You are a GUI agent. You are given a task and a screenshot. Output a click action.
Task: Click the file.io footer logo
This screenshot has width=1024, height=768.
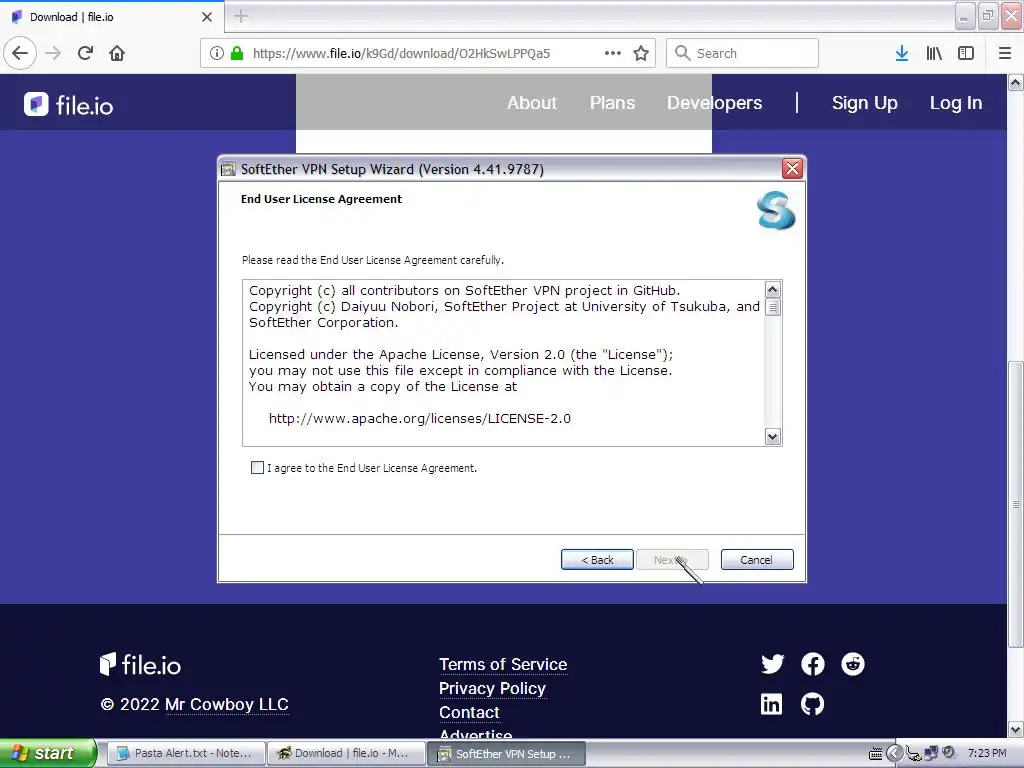point(140,665)
